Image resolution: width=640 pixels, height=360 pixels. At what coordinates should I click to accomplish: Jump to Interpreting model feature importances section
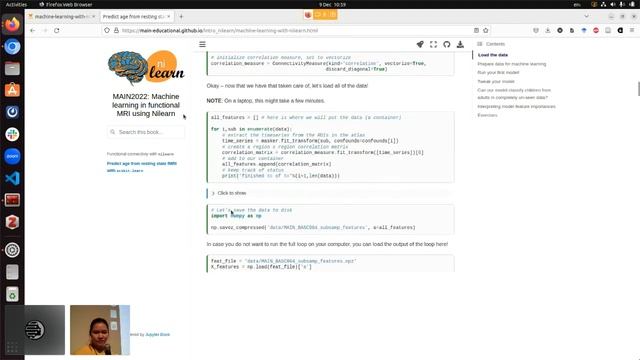point(516,106)
